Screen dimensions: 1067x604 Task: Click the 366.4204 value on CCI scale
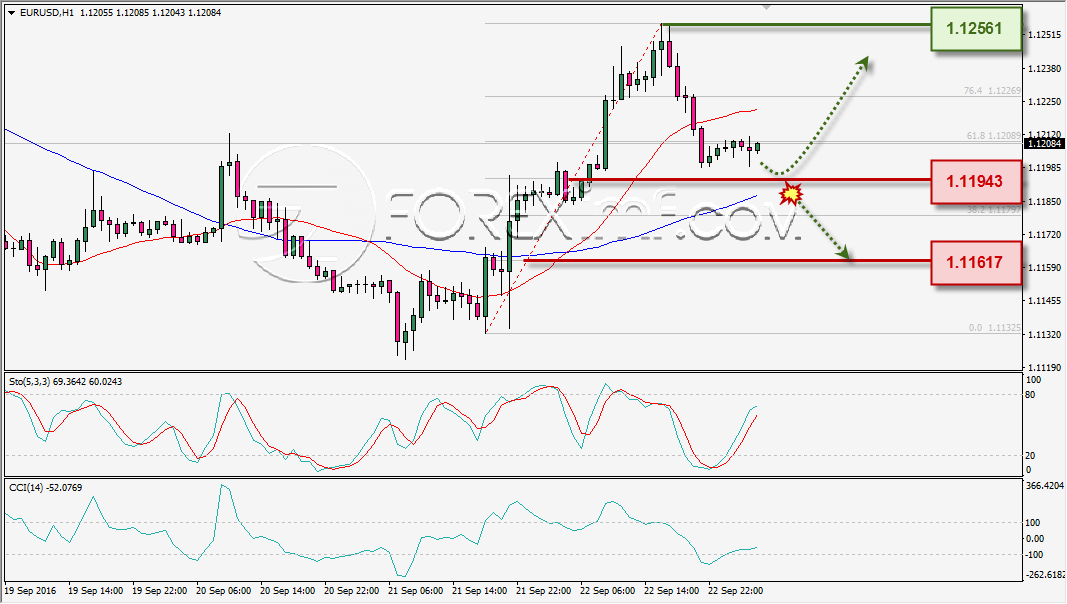[1044, 486]
